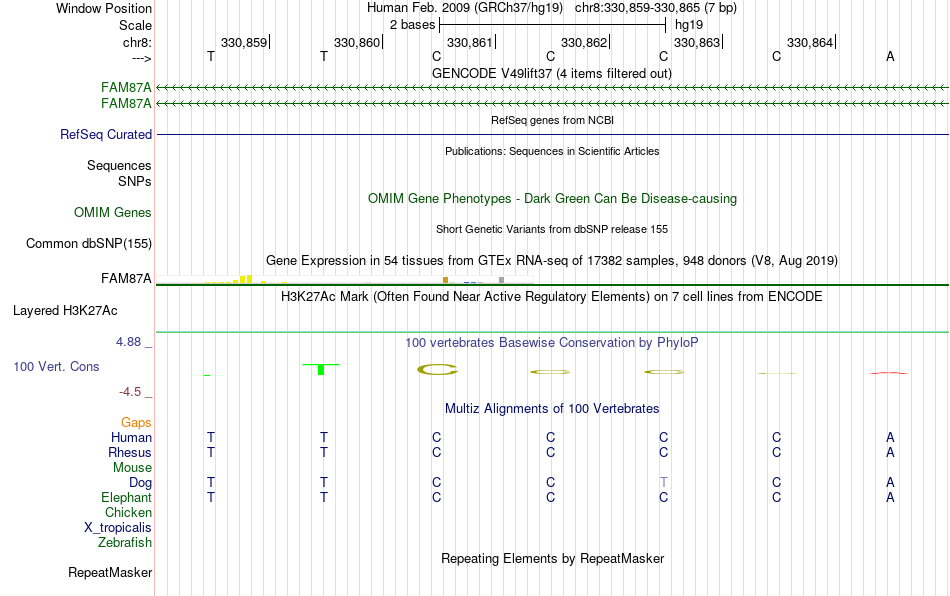Click the reverse-complement arrow label
Viewport: 950px width, 596px height.
[141, 58]
